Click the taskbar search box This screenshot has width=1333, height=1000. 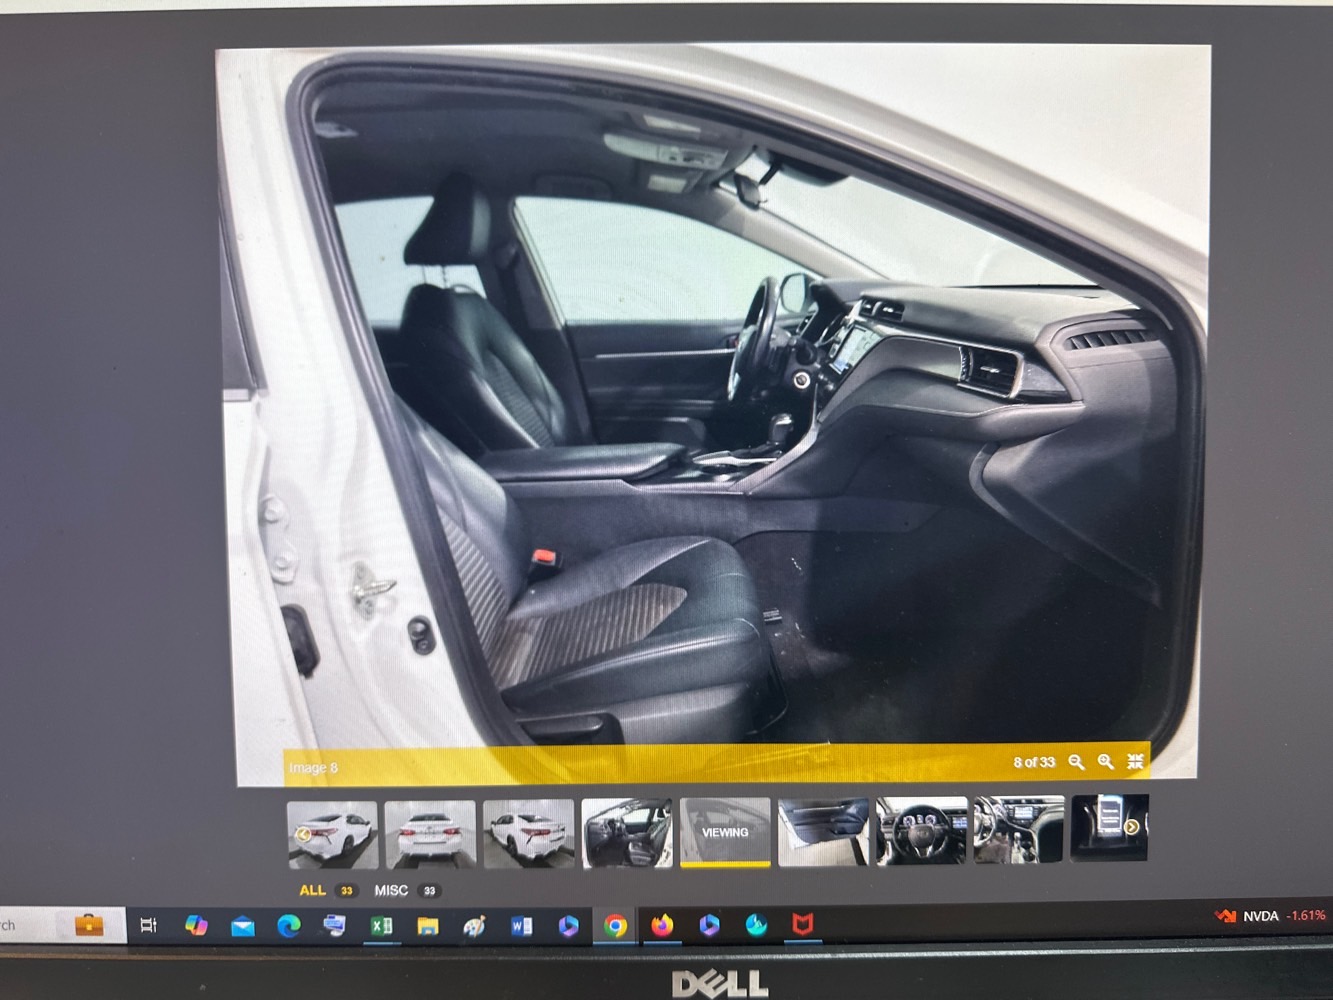[62, 925]
